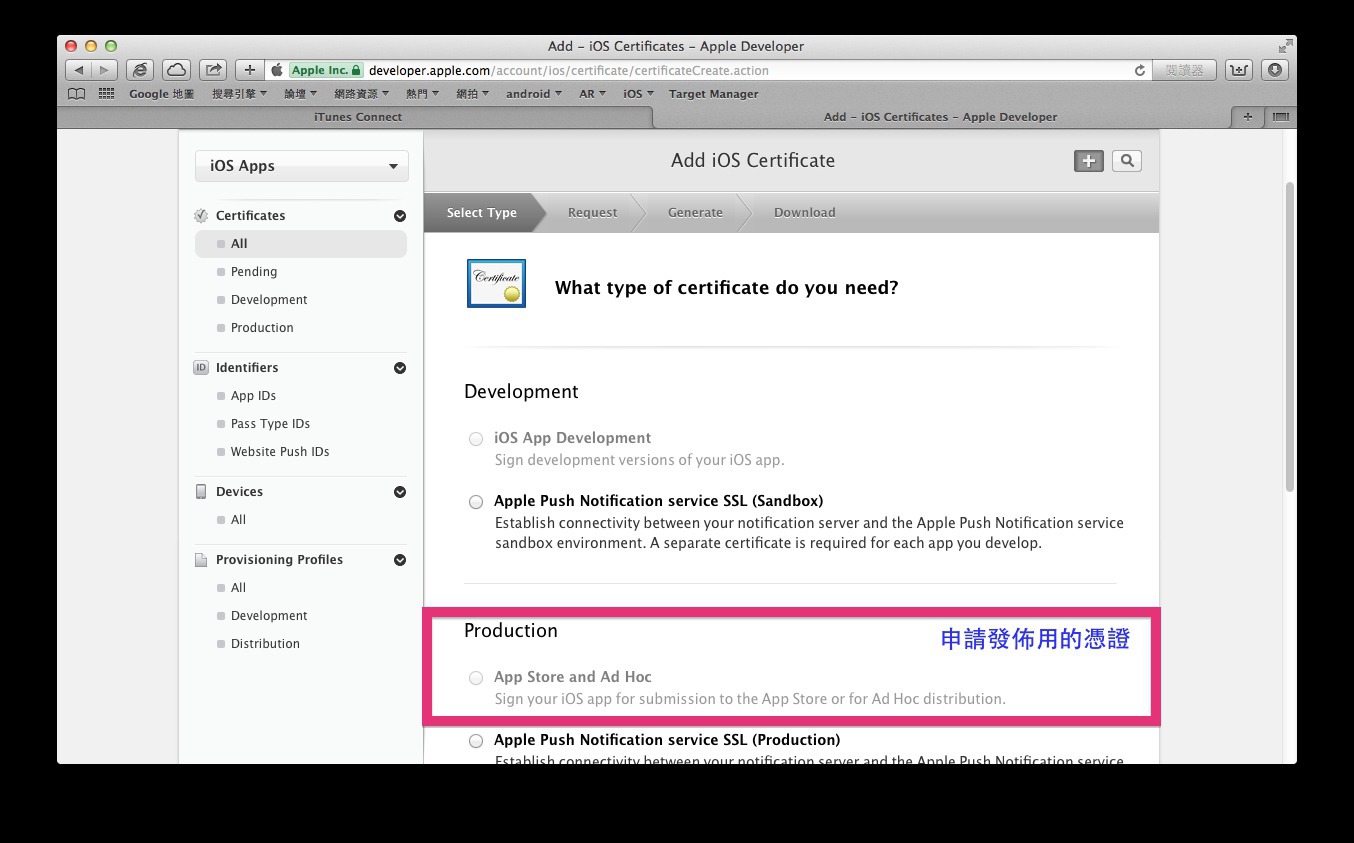
Task: Click the toolbar icon left of Downloads
Action: coord(1239,70)
